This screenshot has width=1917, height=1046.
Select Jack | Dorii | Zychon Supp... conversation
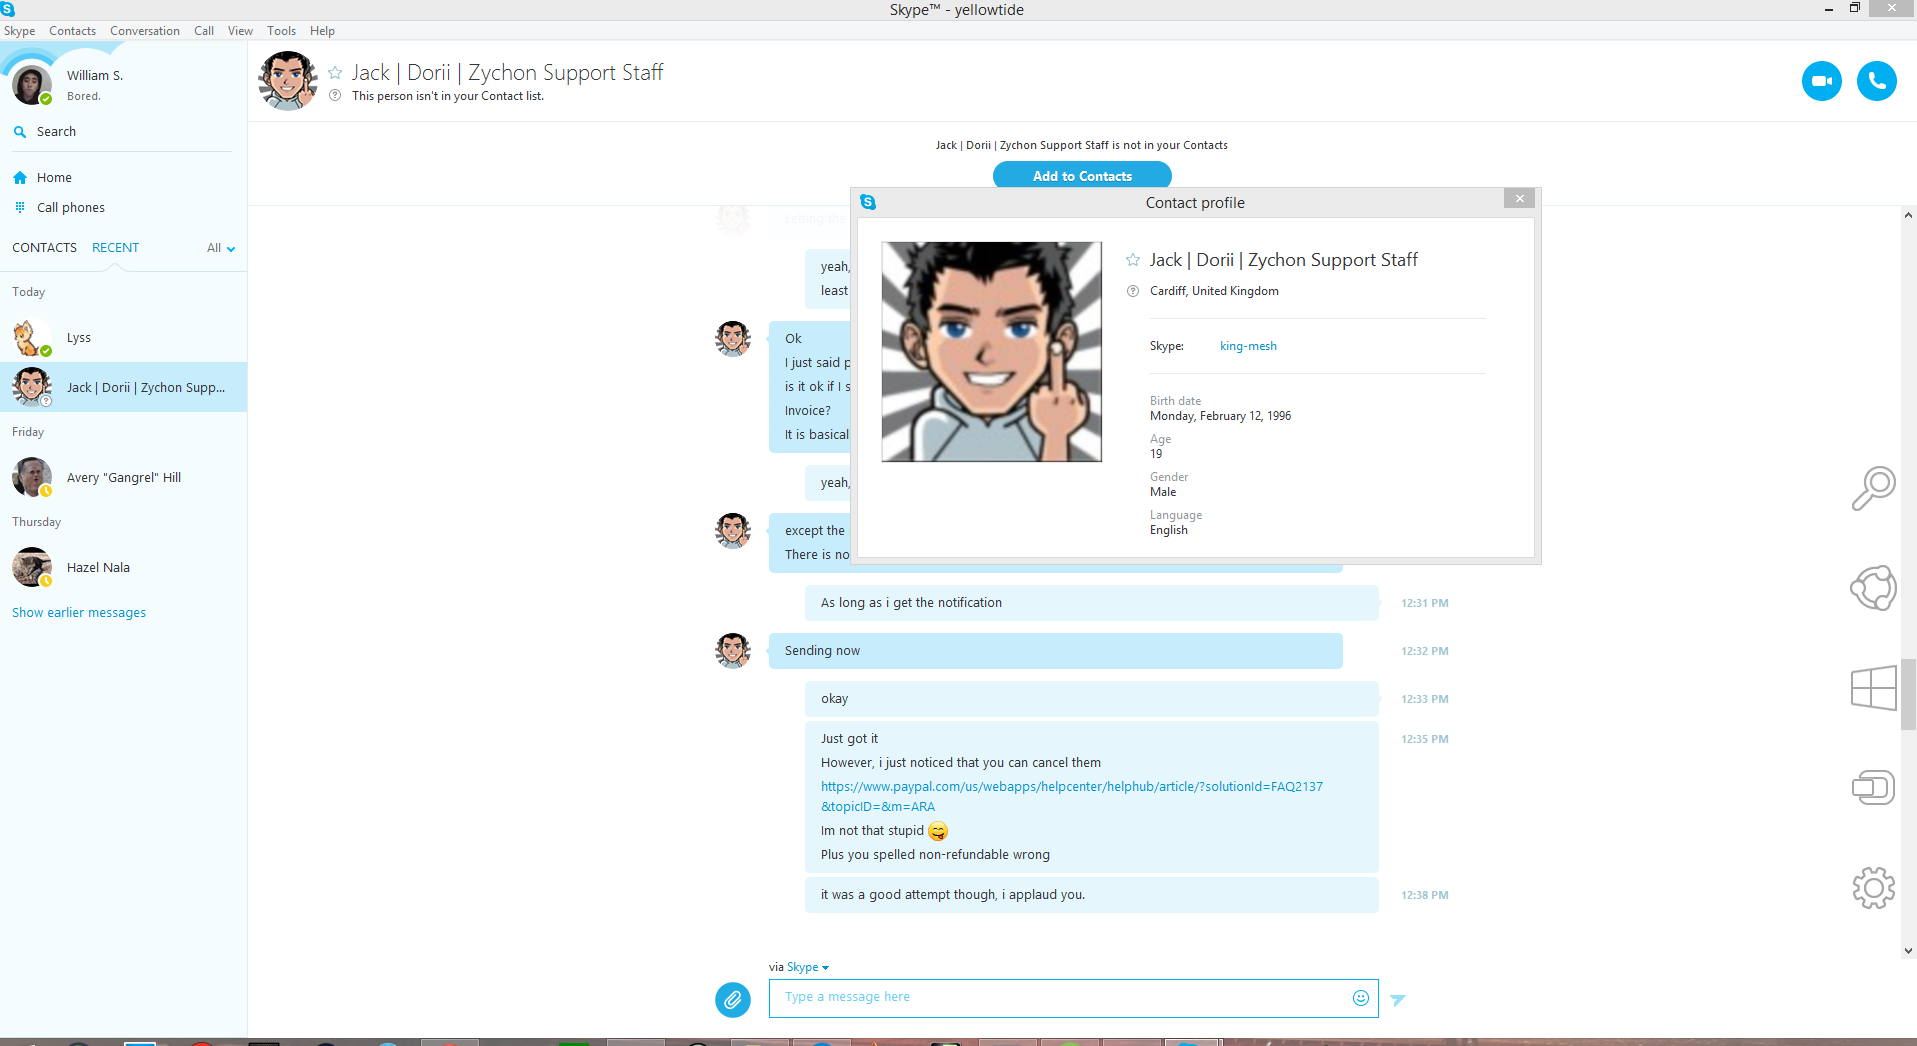[x=124, y=387]
